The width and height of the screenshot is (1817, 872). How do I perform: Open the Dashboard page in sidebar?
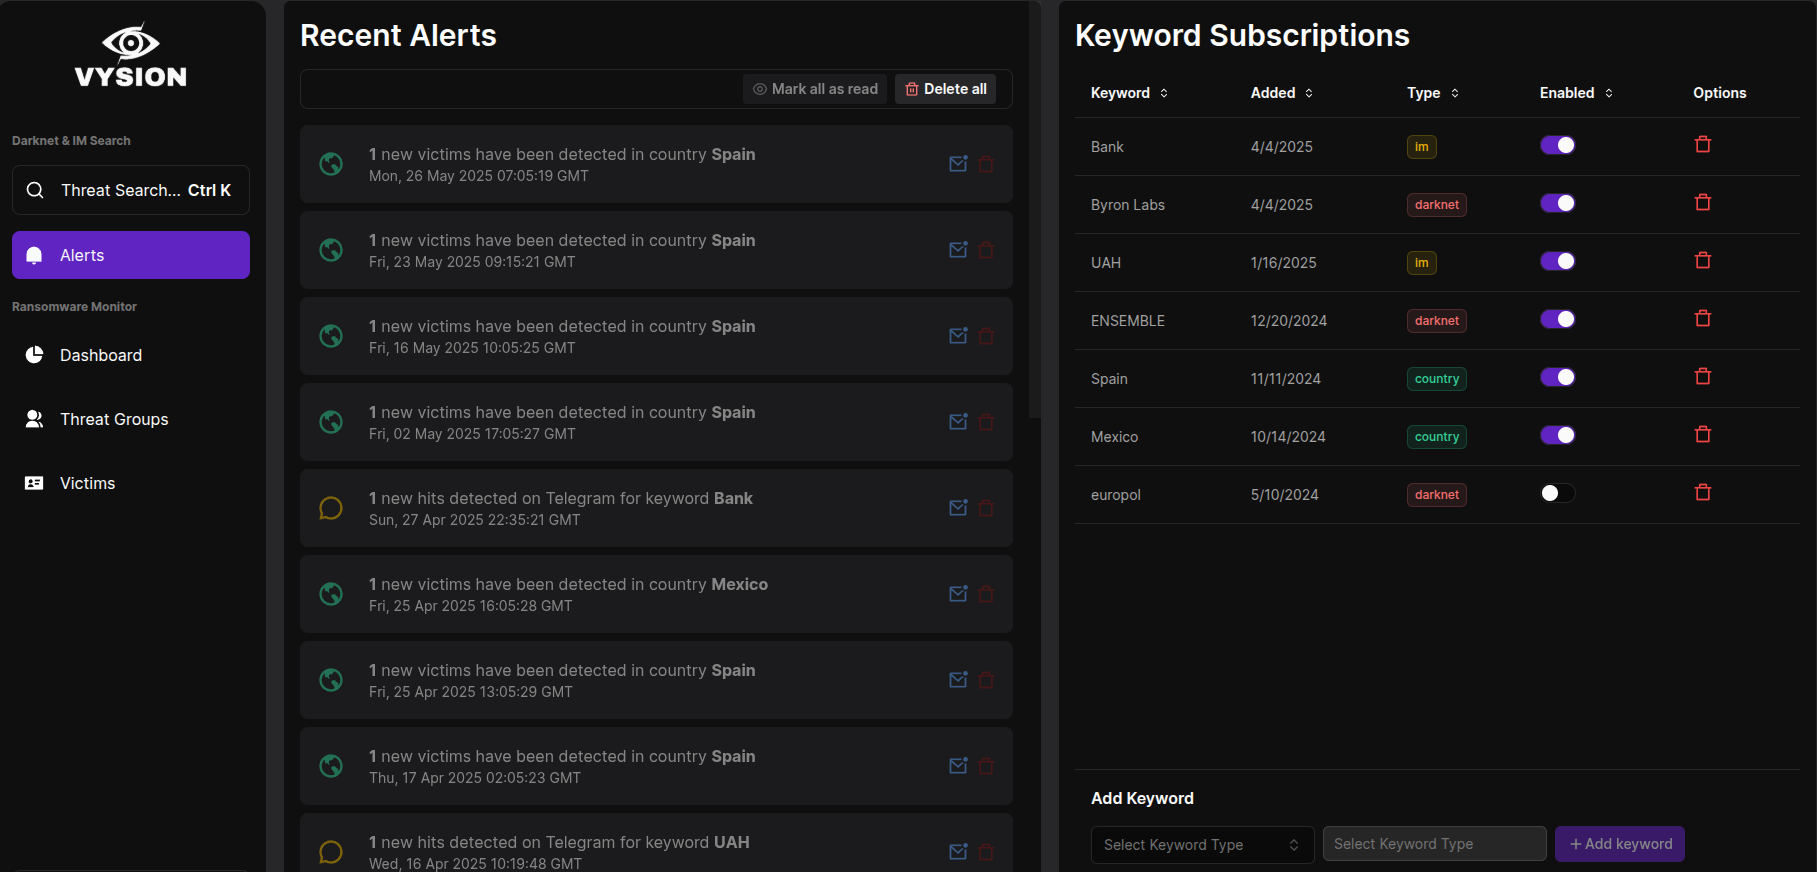(x=100, y=355)
